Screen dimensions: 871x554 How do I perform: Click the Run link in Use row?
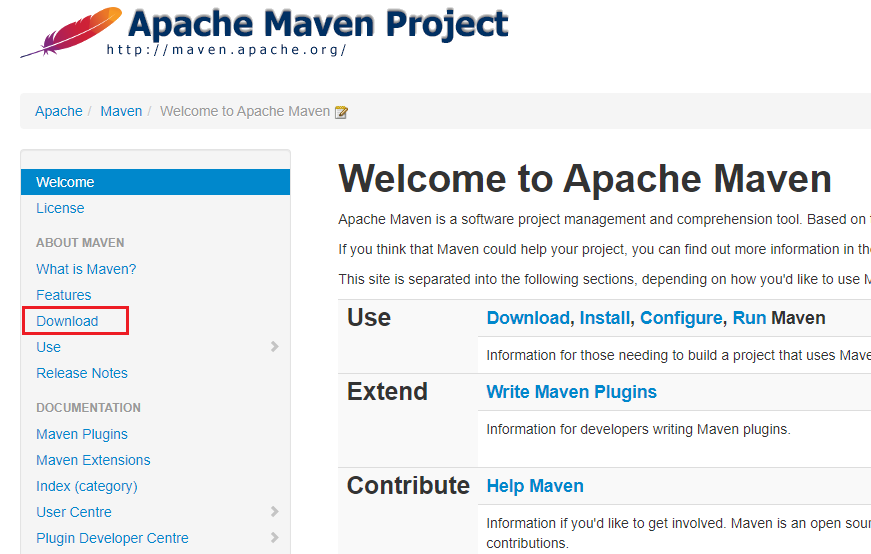749,318
